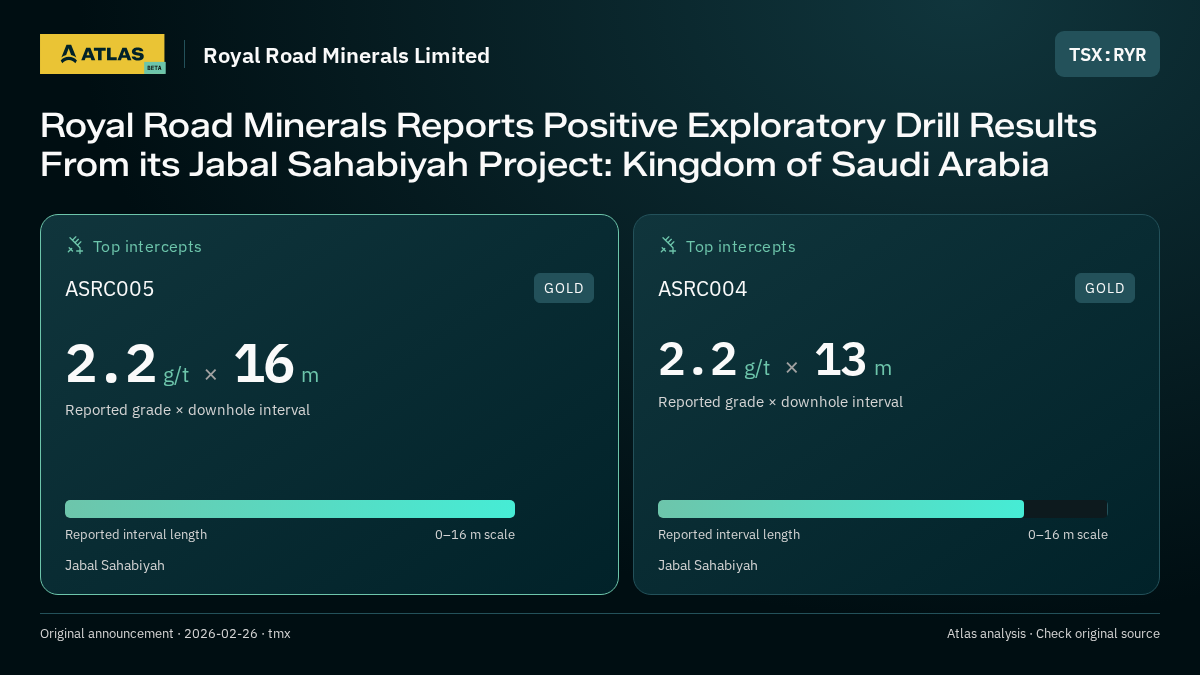Image resolution: width=1200 pixels, height=675 pixels.
Task: Select the ASRC004 hole ID text
Action: 703,289
